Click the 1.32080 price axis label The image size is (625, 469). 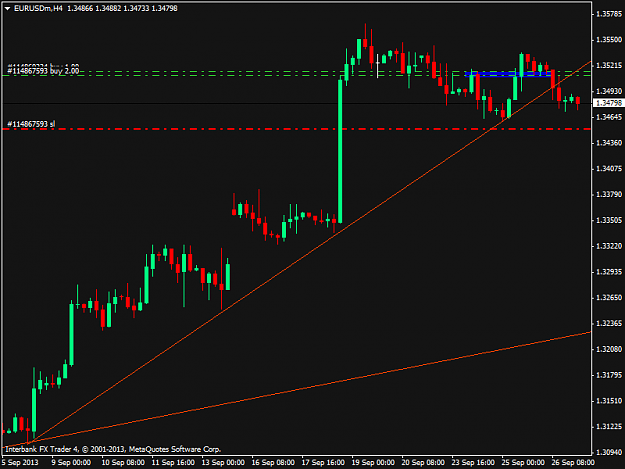pos(609,349)
